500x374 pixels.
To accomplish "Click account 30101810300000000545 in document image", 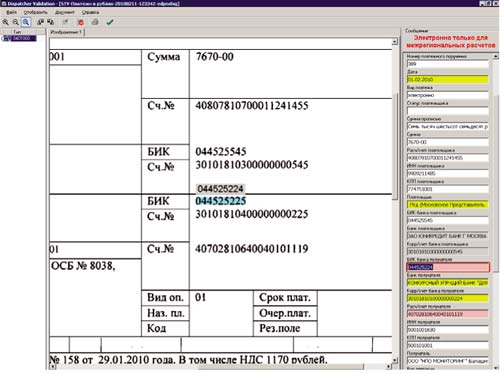I will click(x=252, y=165).
